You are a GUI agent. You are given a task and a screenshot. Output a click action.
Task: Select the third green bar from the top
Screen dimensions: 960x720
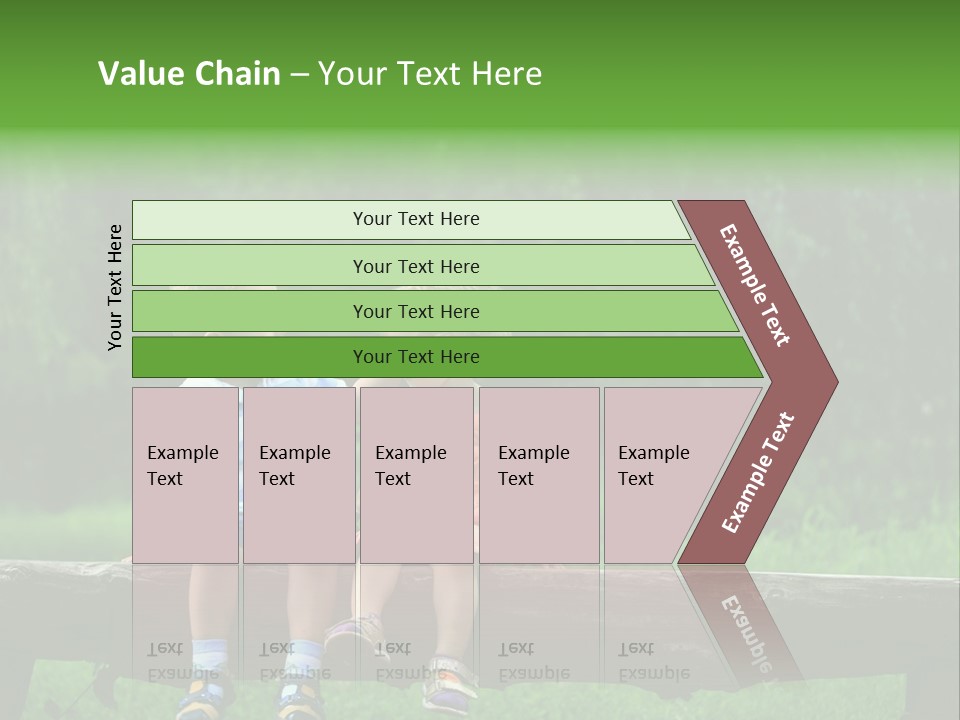[x=415, y=311]
